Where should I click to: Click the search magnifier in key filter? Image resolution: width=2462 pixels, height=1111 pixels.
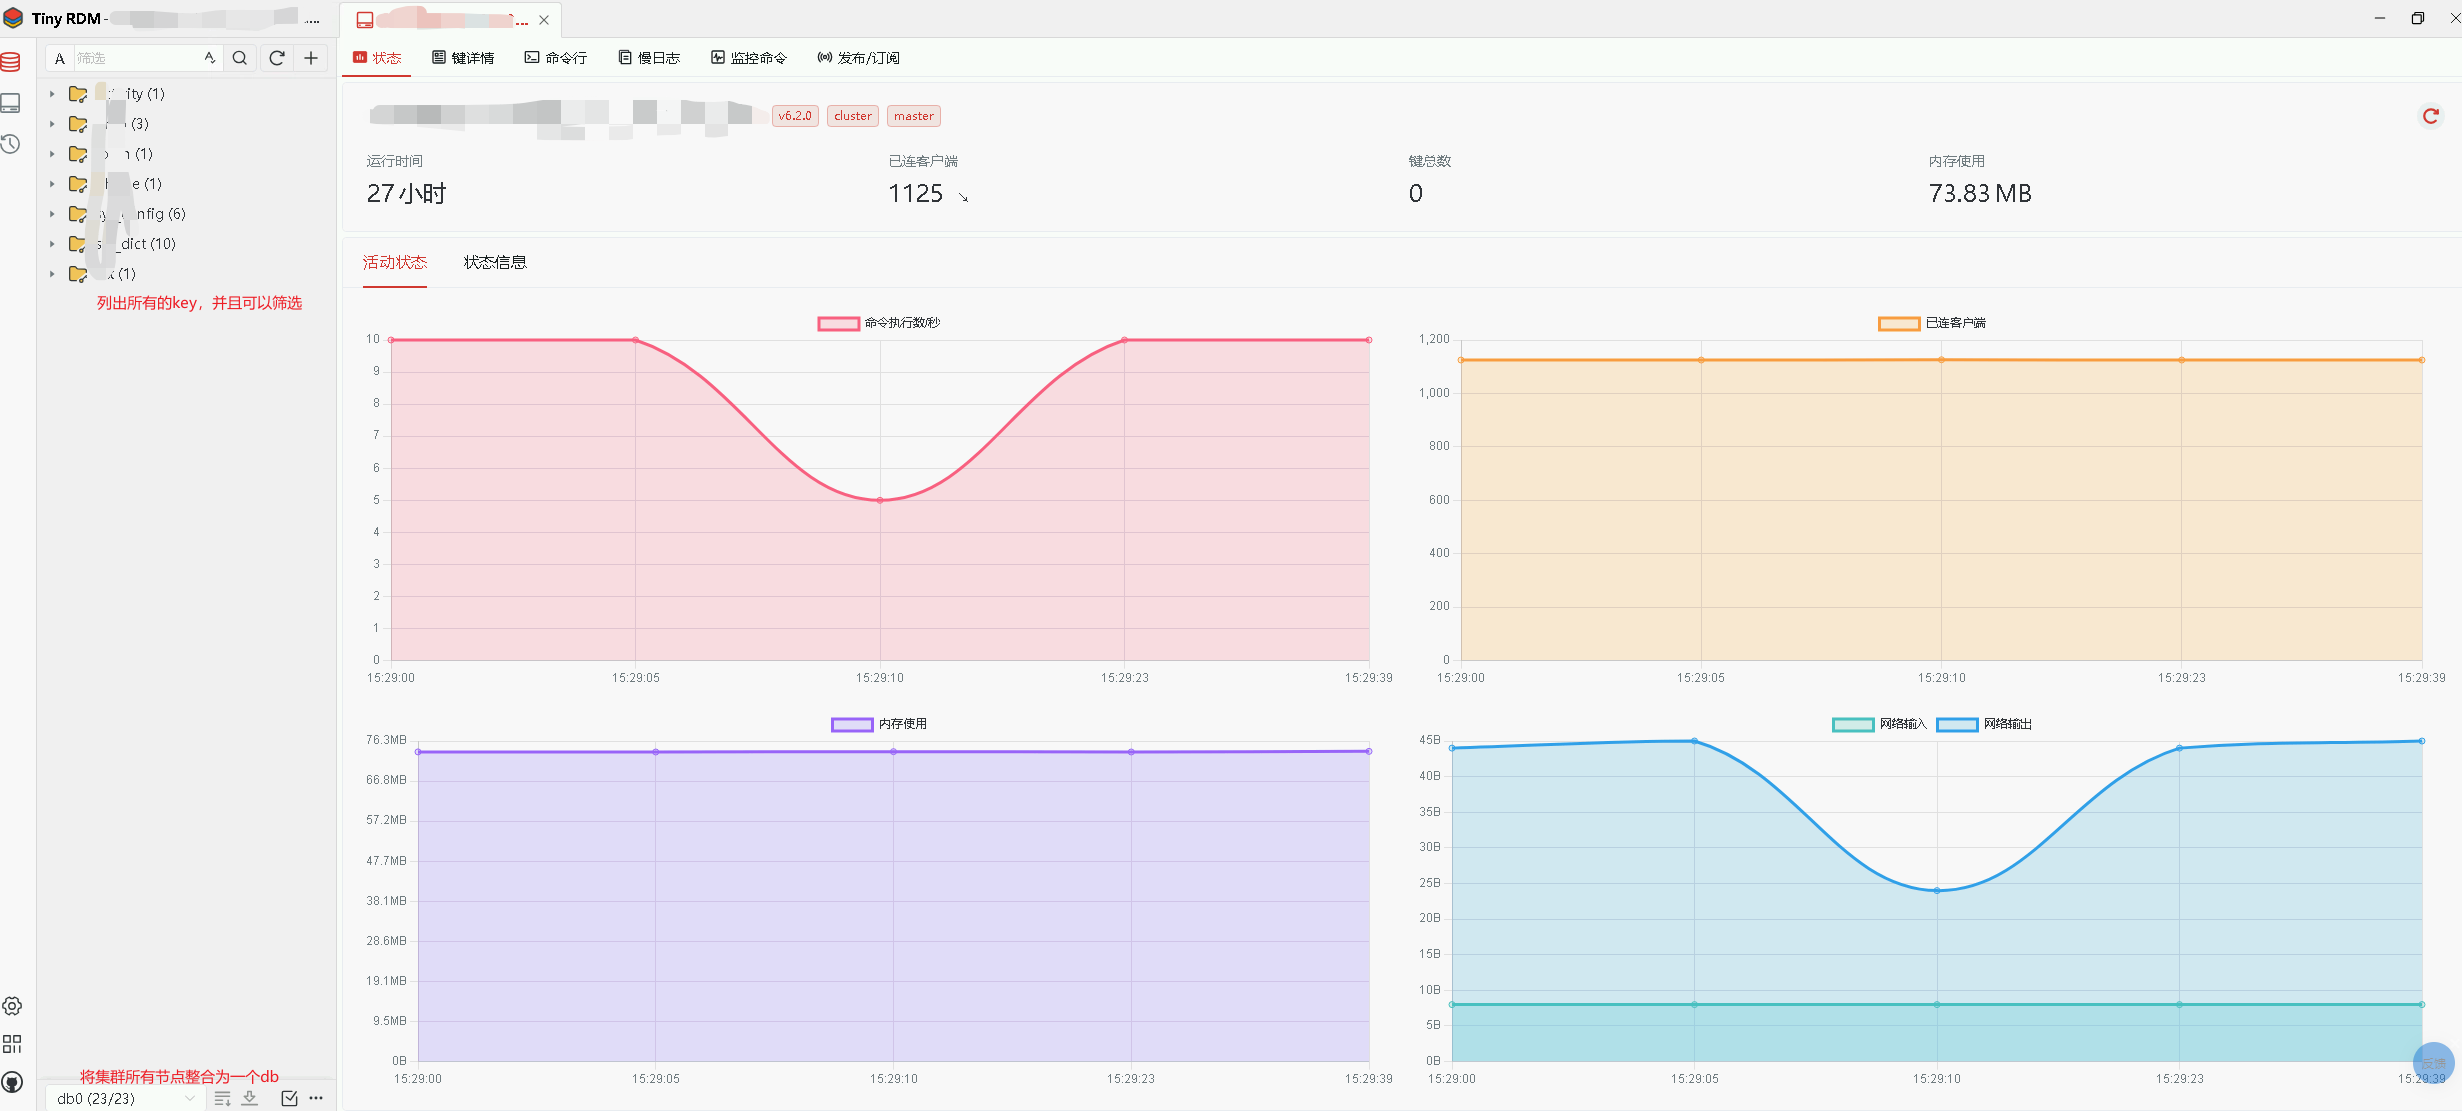click(240, 58)
